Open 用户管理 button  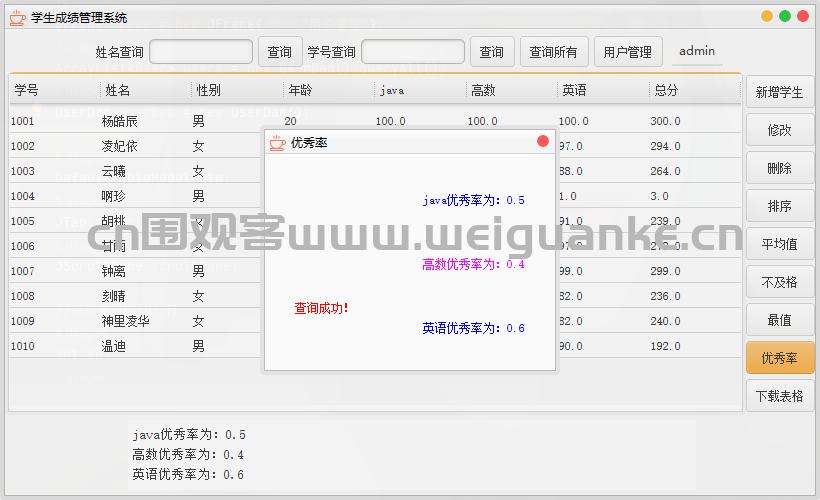[x=628, y=52]
